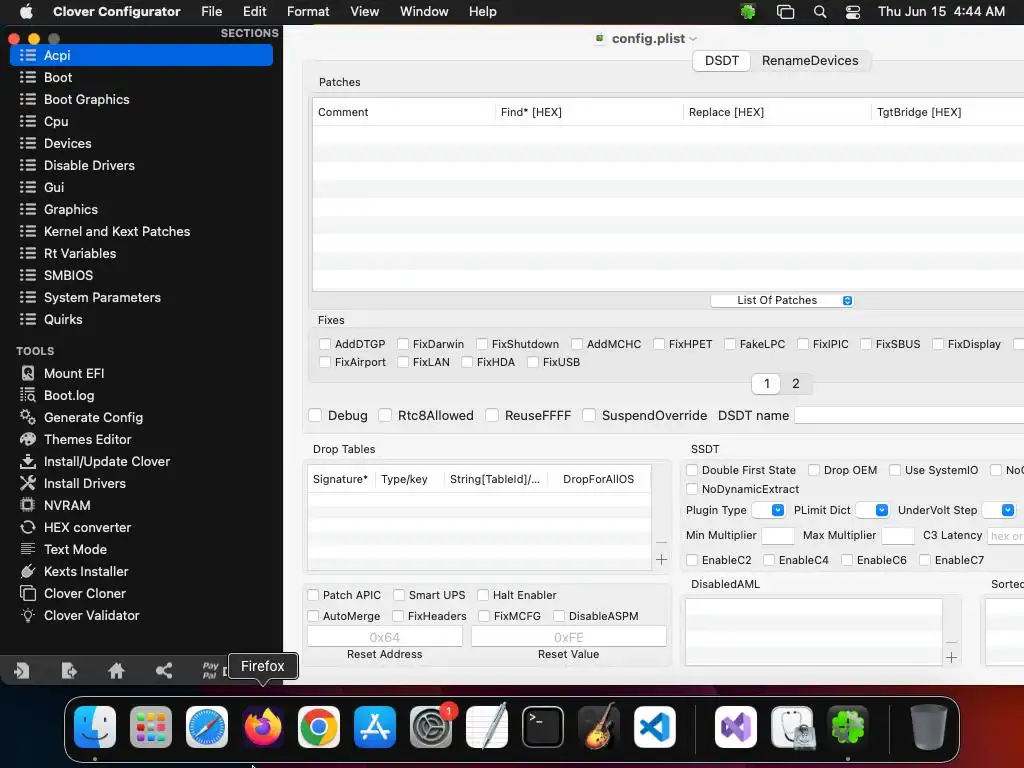Viewport: 1024px width, 768px height.
Task: Open Clover Validator bulb icon
Action: coord(27,615)
